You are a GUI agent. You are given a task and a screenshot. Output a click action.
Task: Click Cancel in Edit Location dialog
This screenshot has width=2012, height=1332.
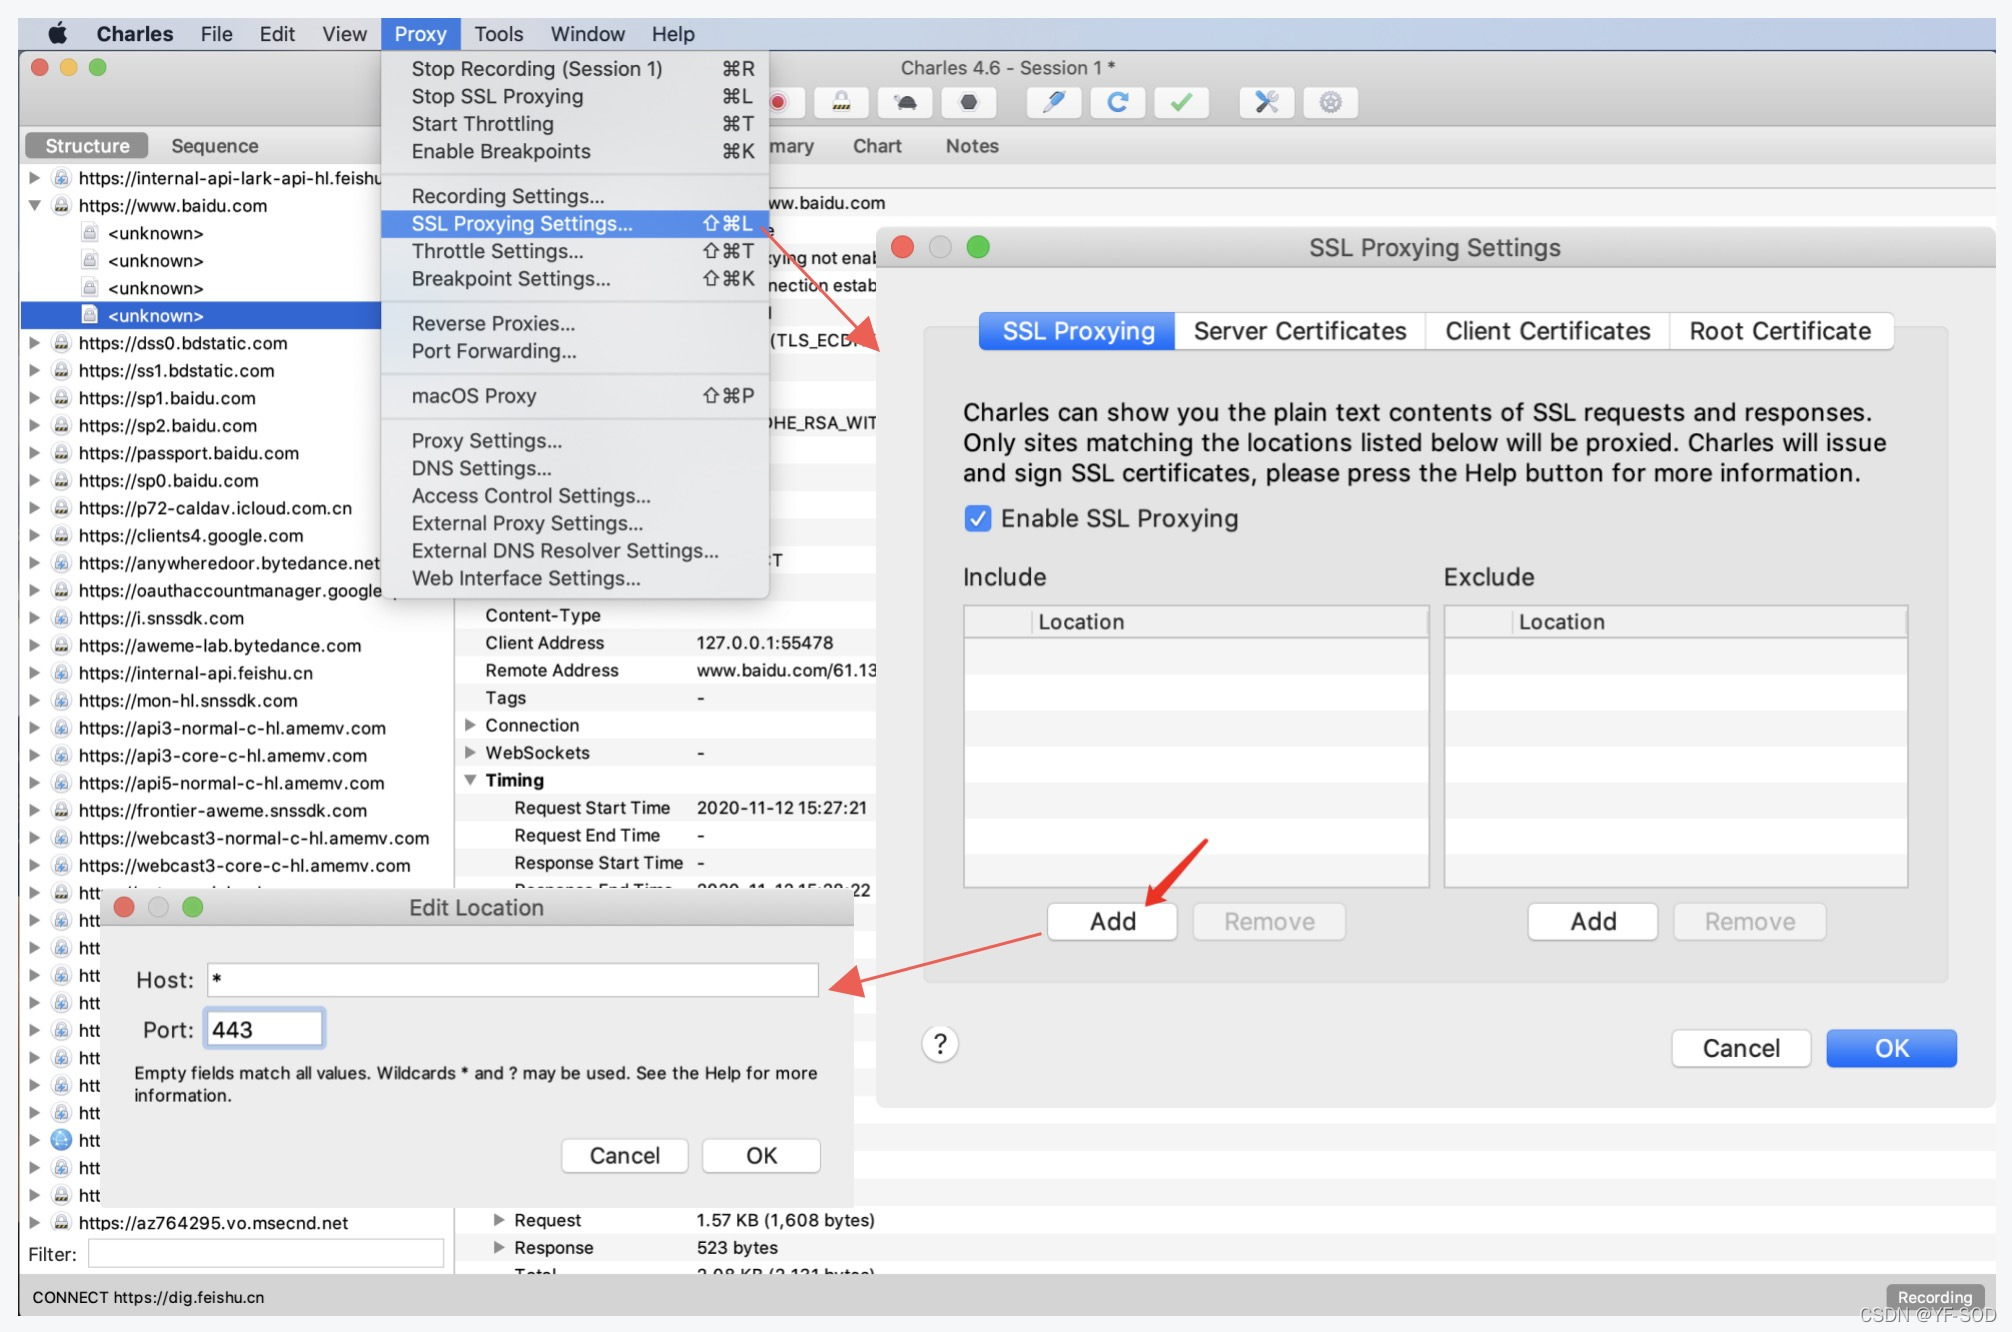(x=624, y=1155)
